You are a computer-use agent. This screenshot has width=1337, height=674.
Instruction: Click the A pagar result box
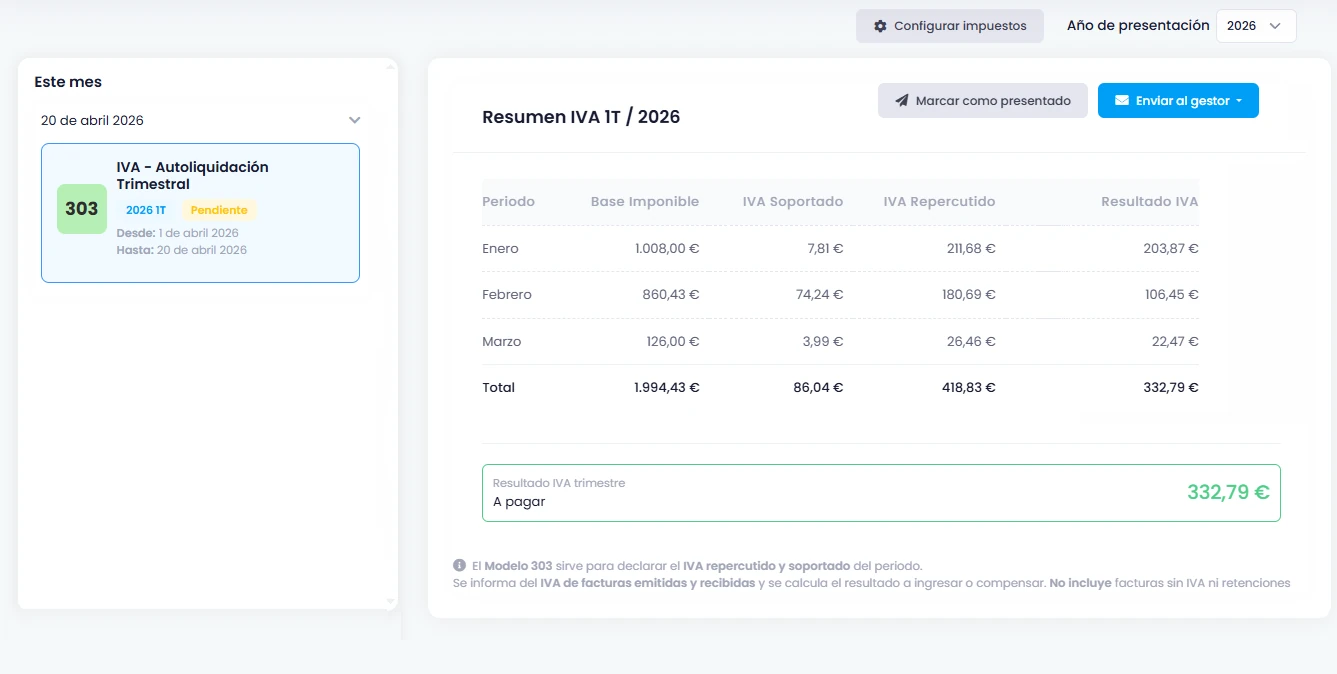880,492
